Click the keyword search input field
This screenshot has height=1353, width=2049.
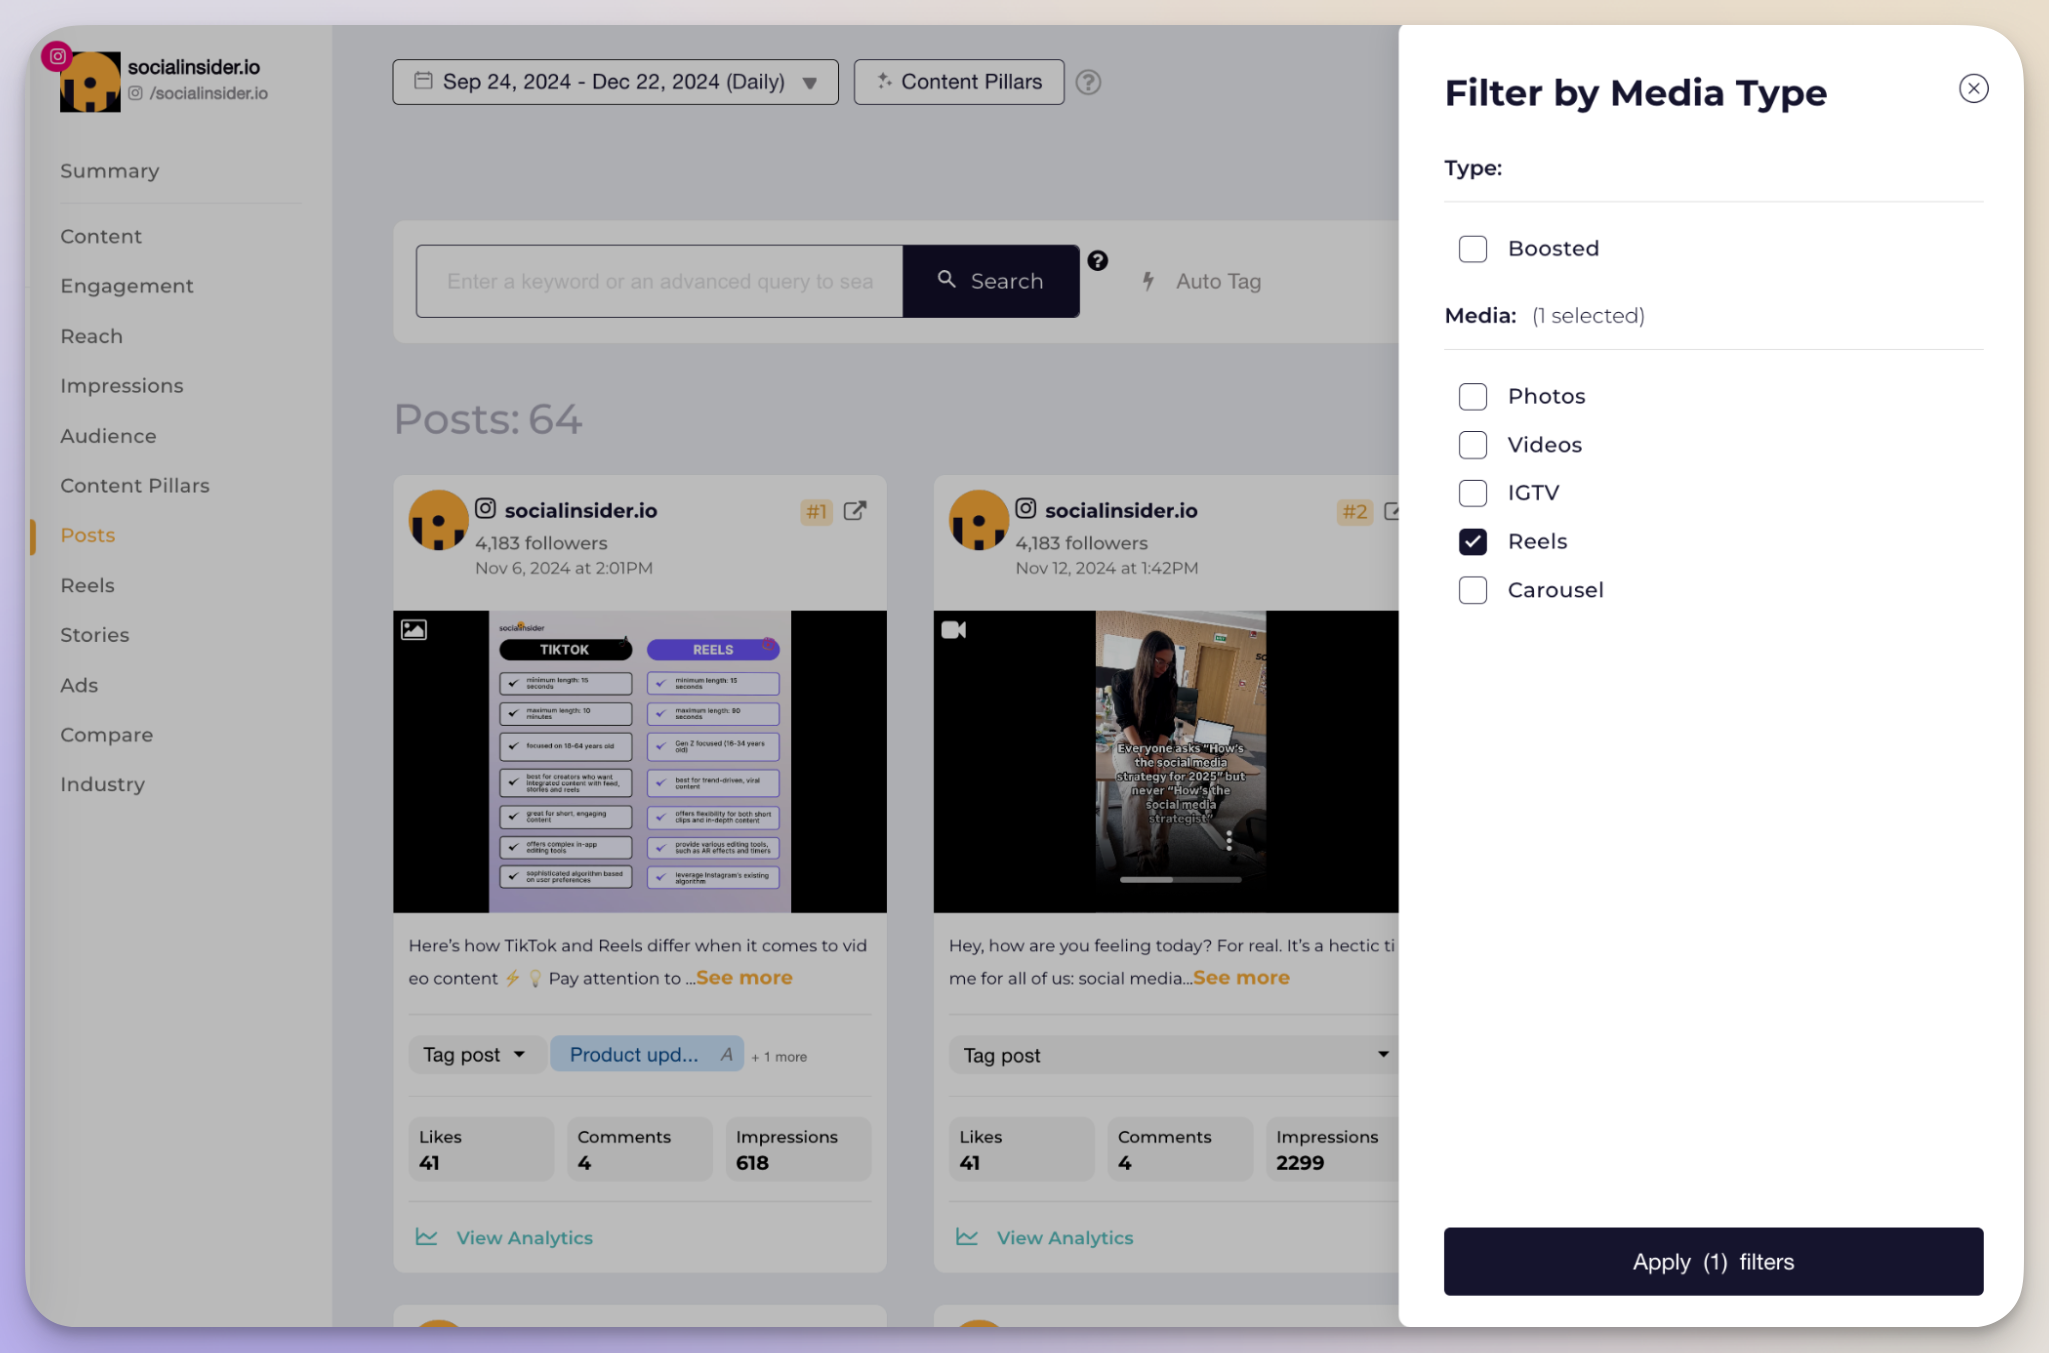[659, 281]
